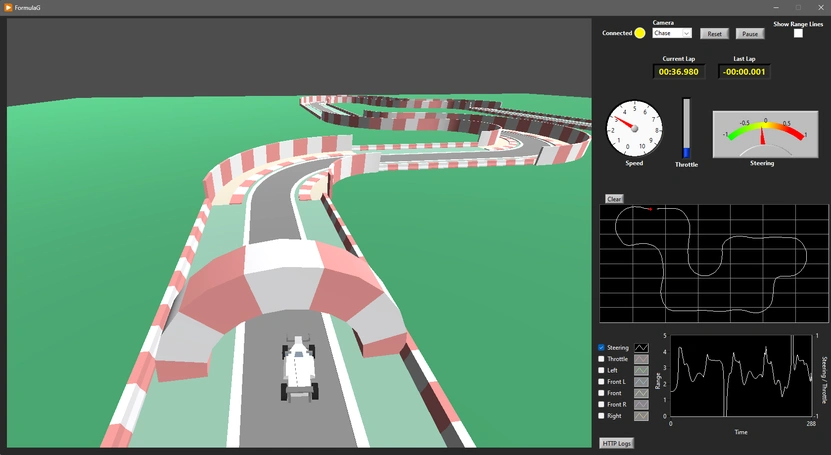831x455 pixels.
Task: Maximize the FormulaG window
Action: [x=798, y=7]
